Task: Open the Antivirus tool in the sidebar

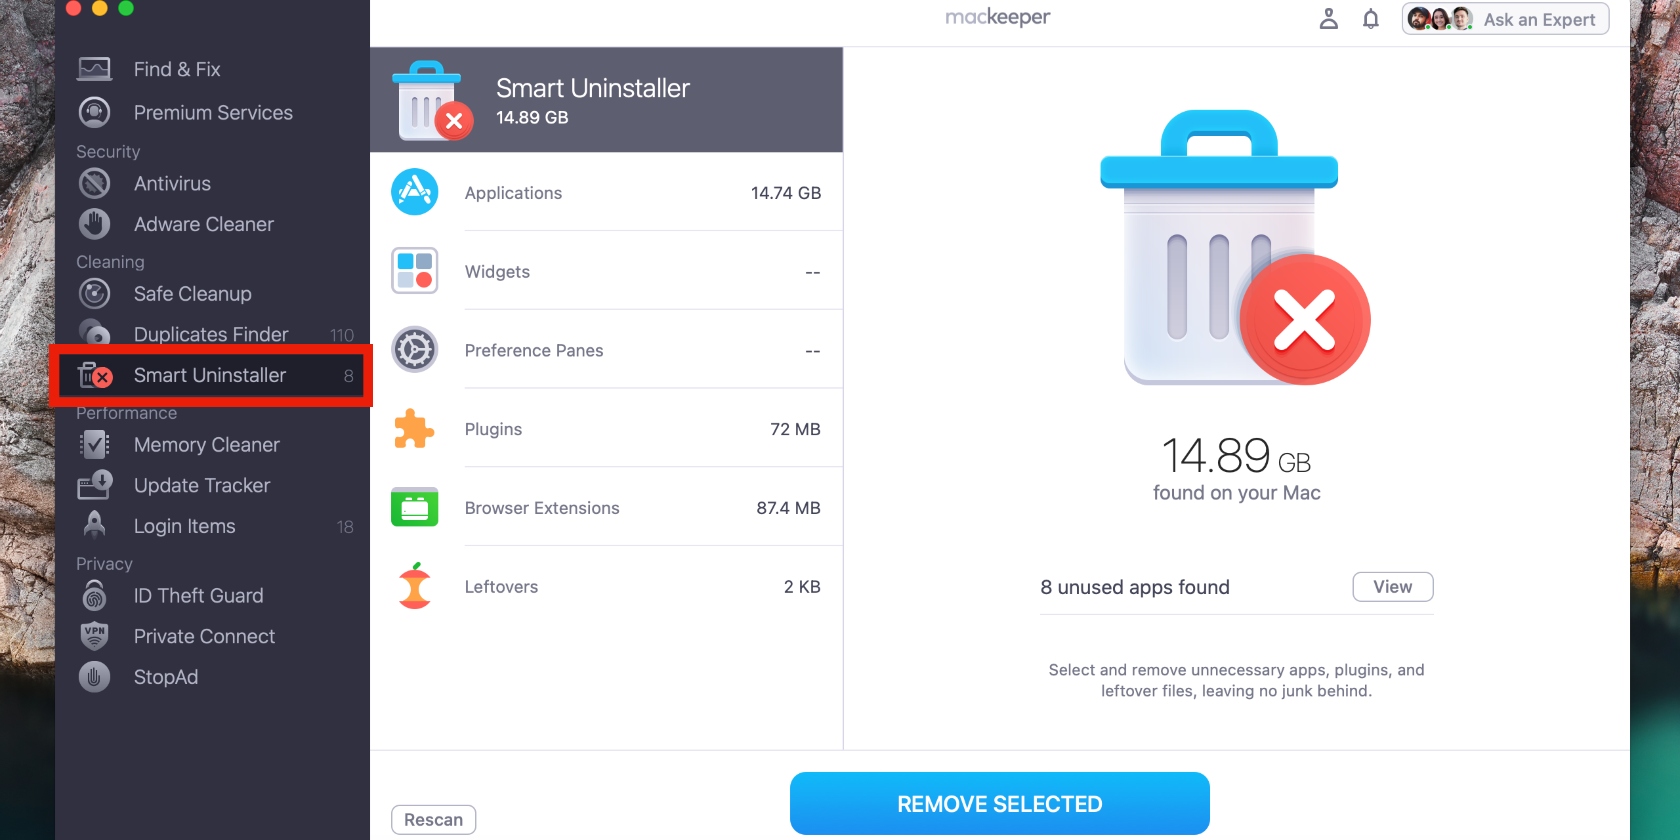Action: pyautogui.click(x=172, y=183)
